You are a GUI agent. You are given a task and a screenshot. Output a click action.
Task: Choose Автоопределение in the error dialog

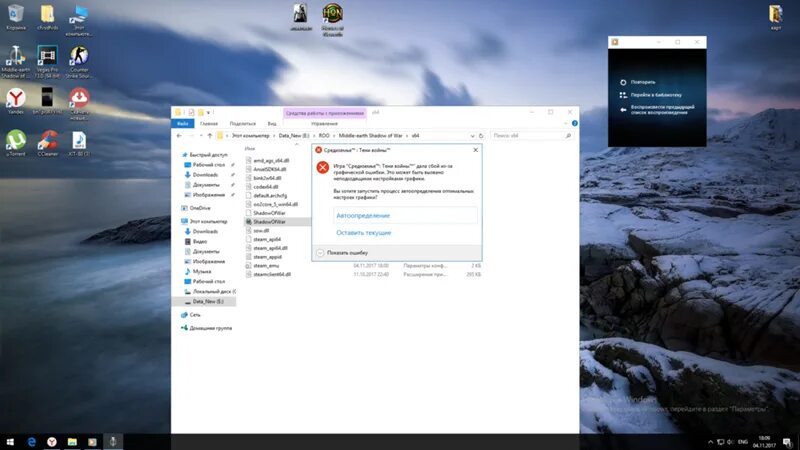pyautogui.click(x=406, y=215)
